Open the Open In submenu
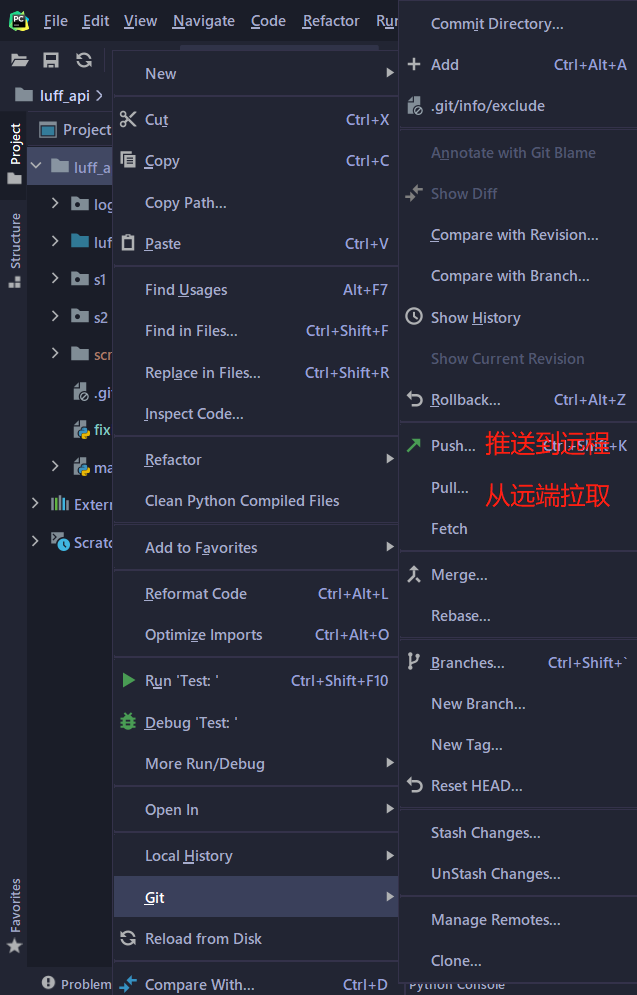This screenshot has height=995, width=637. pos(256,810)
